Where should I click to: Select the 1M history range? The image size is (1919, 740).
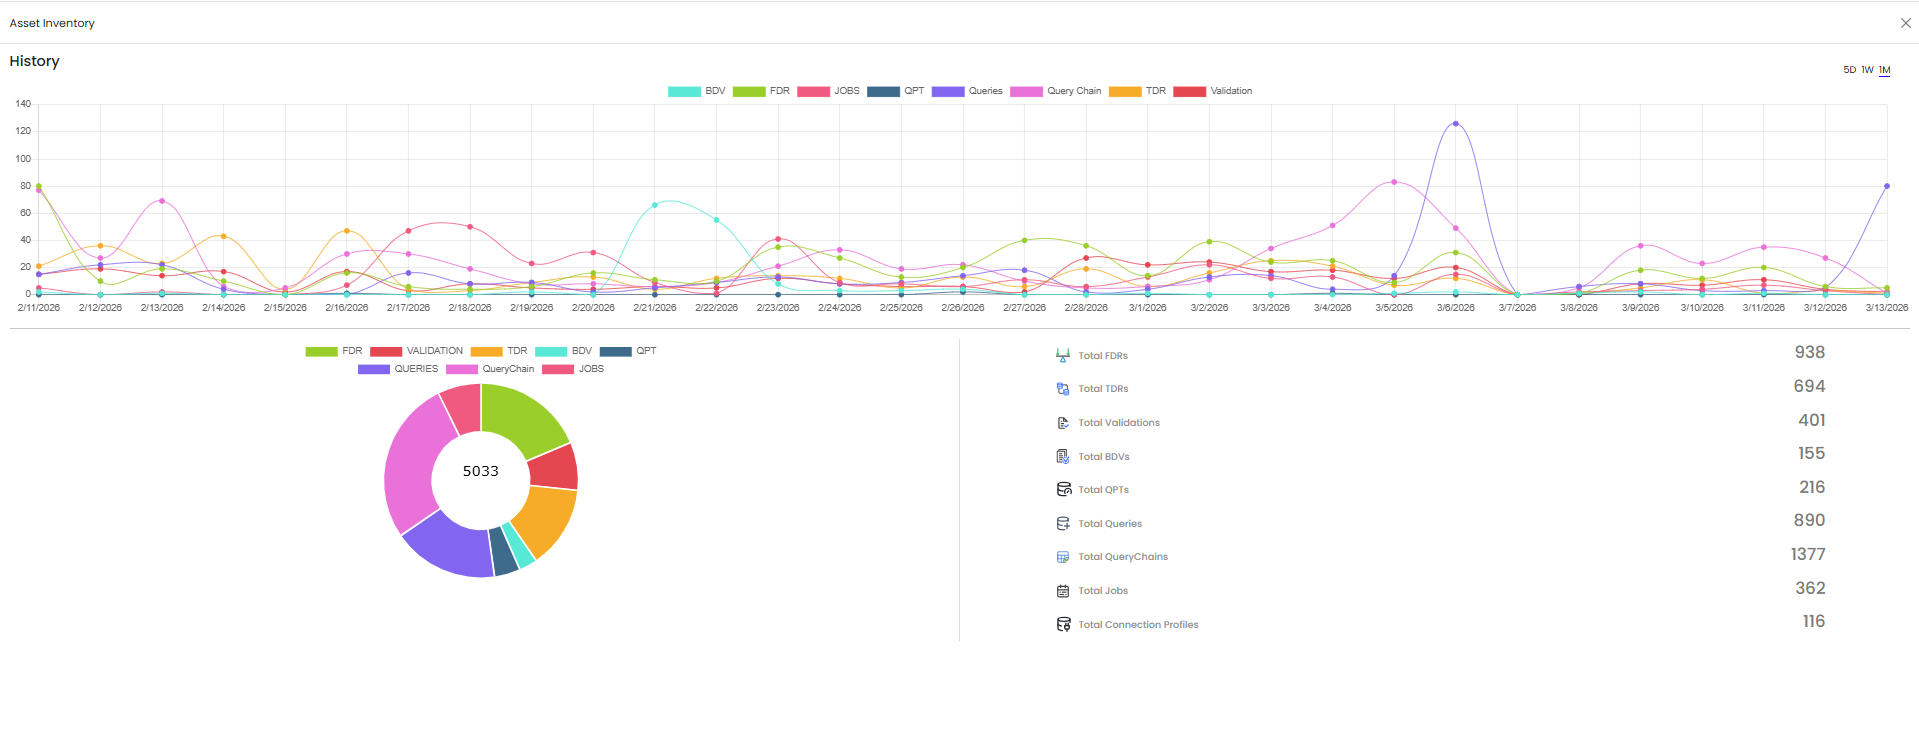point(1884,70)
